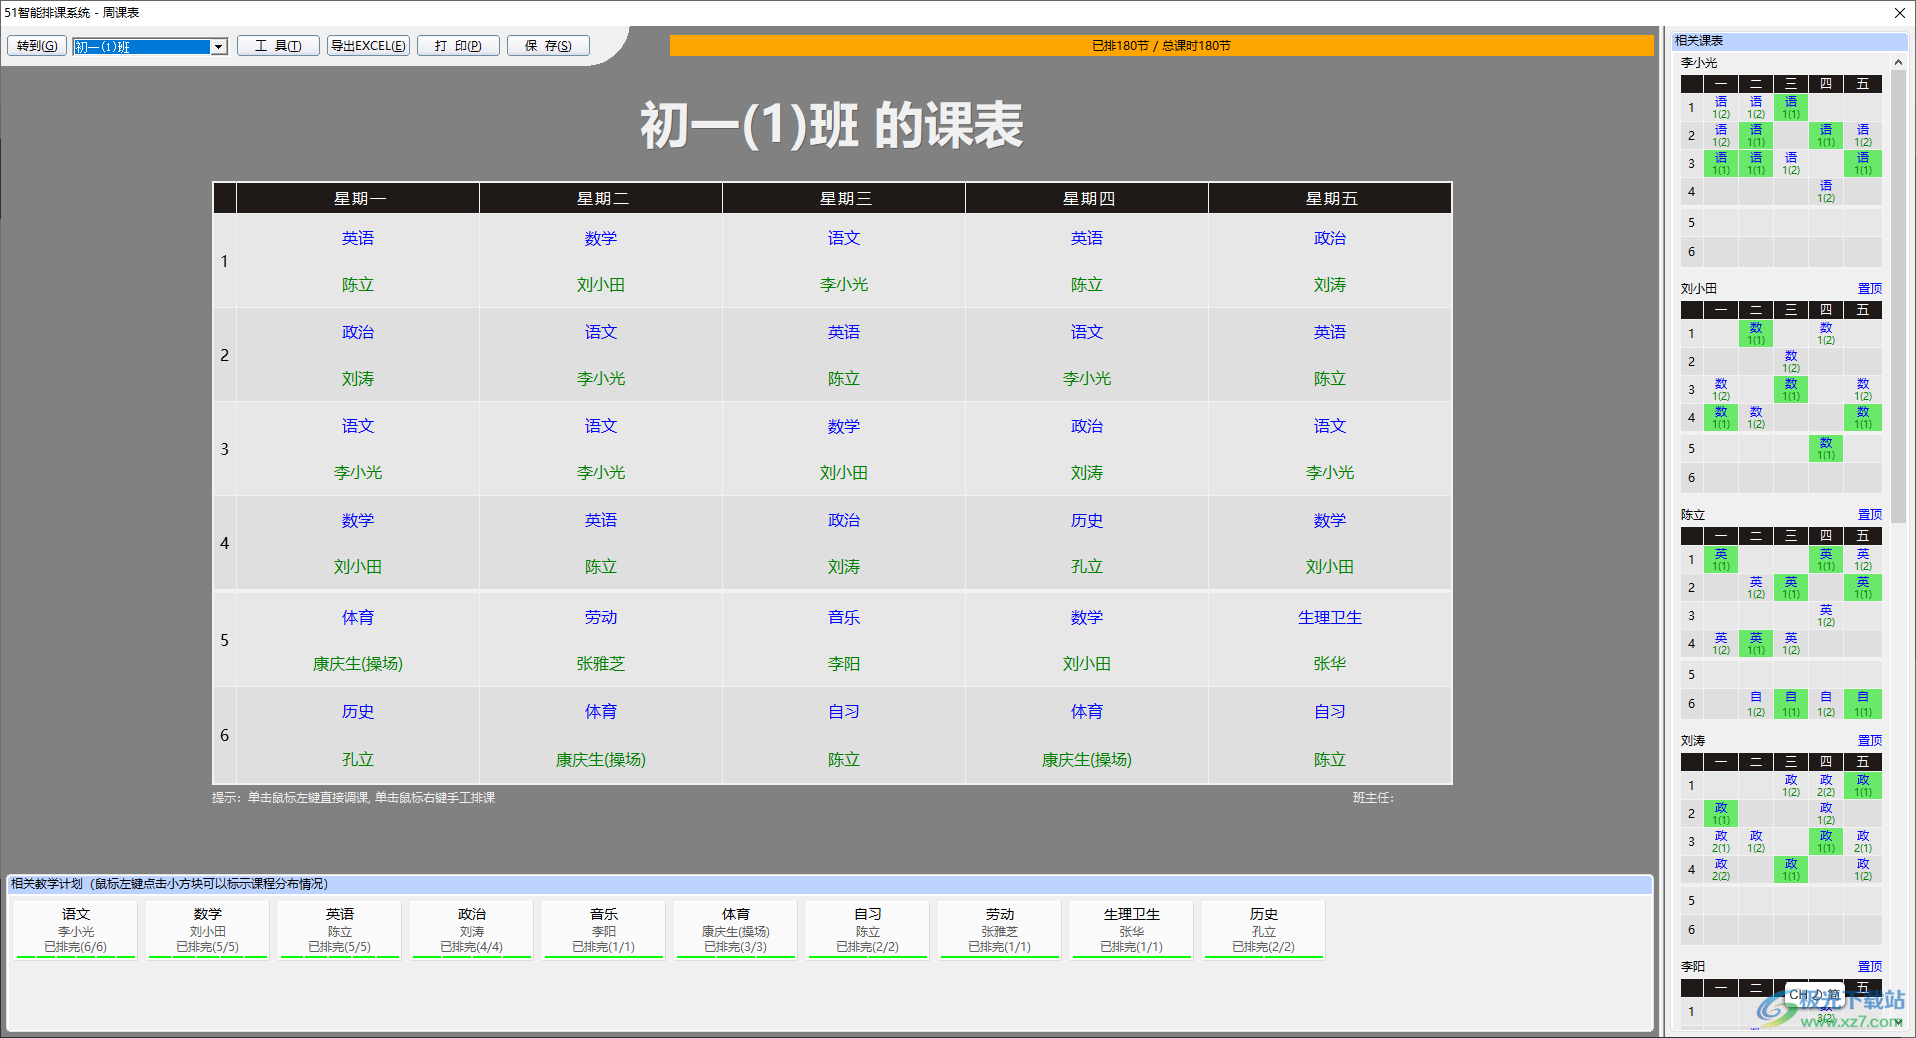The width and height of the screenshot is (1916, 1038).
Task: Open the 工具(T) menu button
Action: point(278,46)
